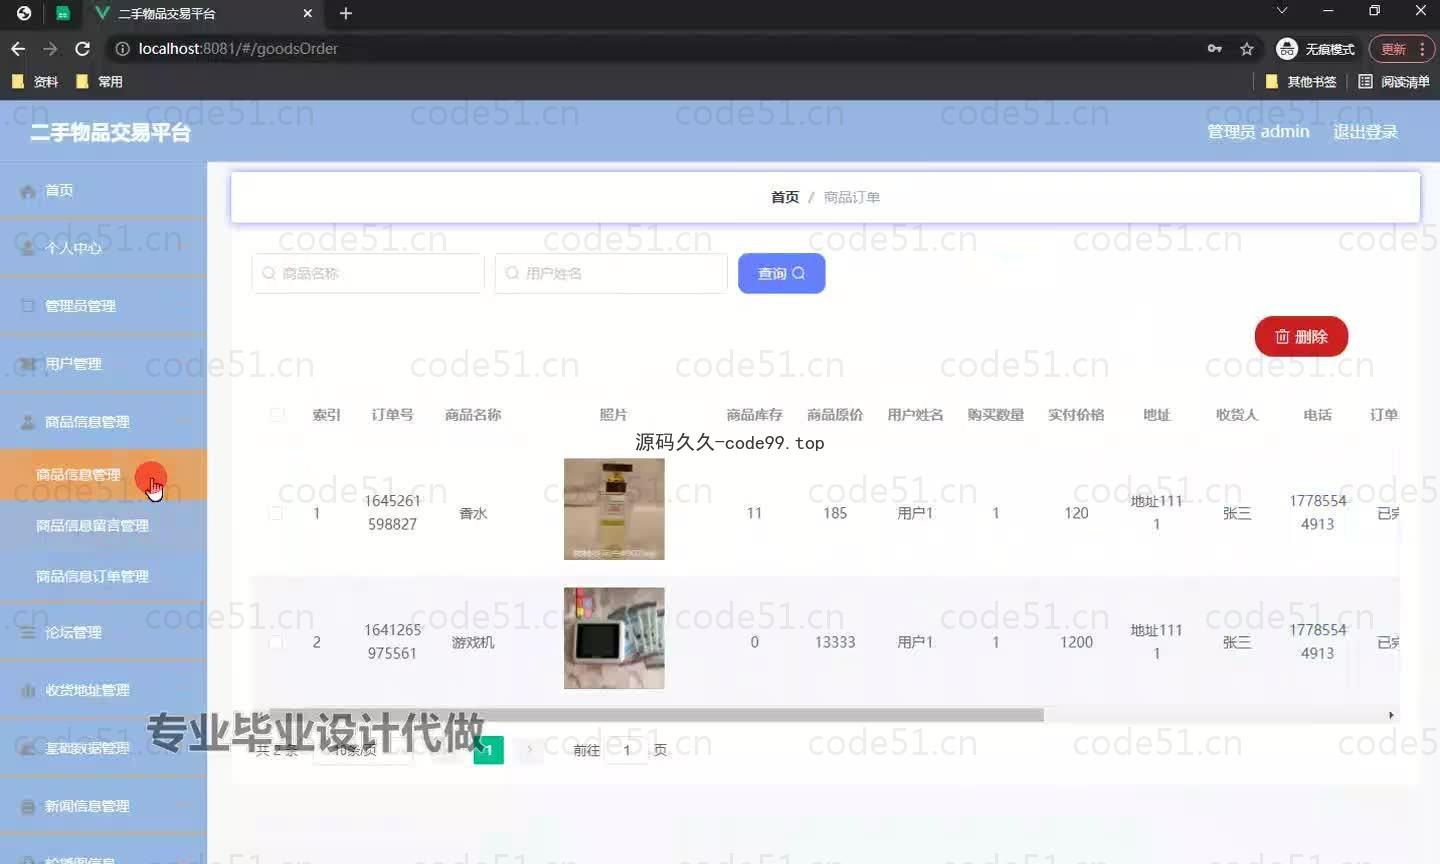Screen dimensions: 1440x864
Task: Reload the page with the refresh icon
Action: [x=83, y=48]
